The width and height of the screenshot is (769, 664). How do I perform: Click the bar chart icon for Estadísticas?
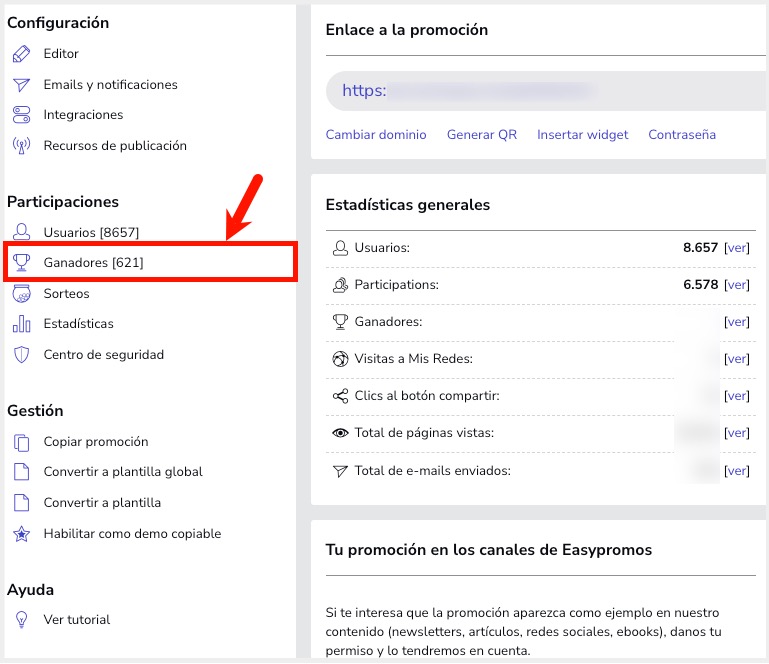(21, 324)
